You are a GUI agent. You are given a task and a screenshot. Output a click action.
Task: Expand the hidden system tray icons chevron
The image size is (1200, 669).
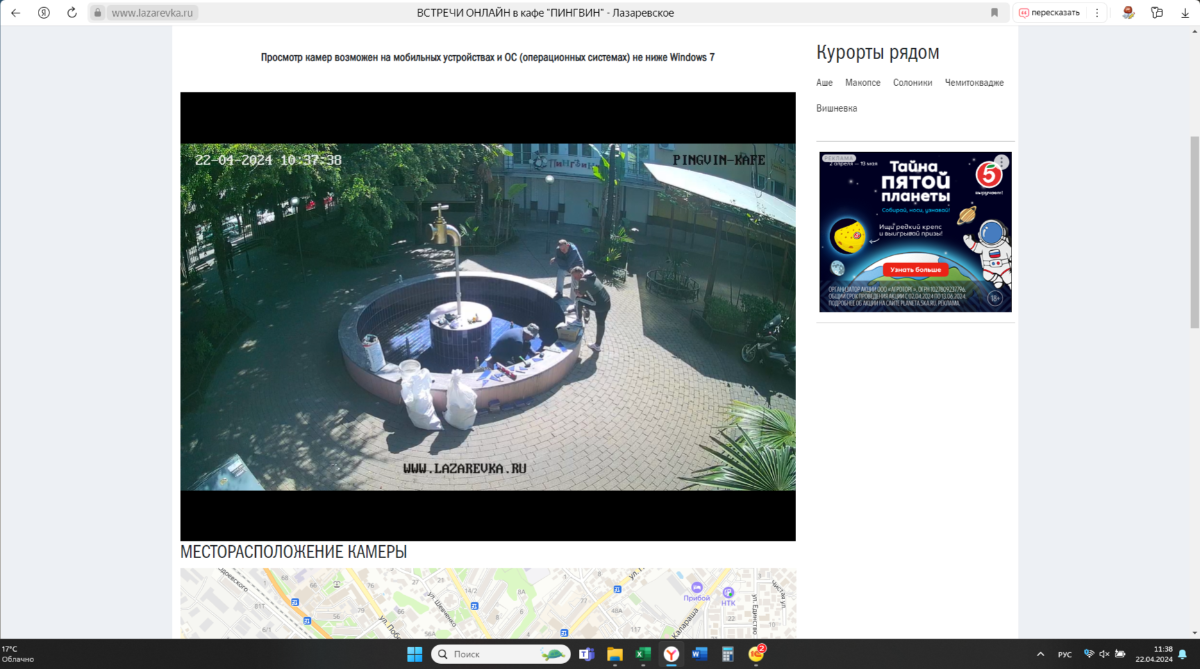pos(1040,654)
